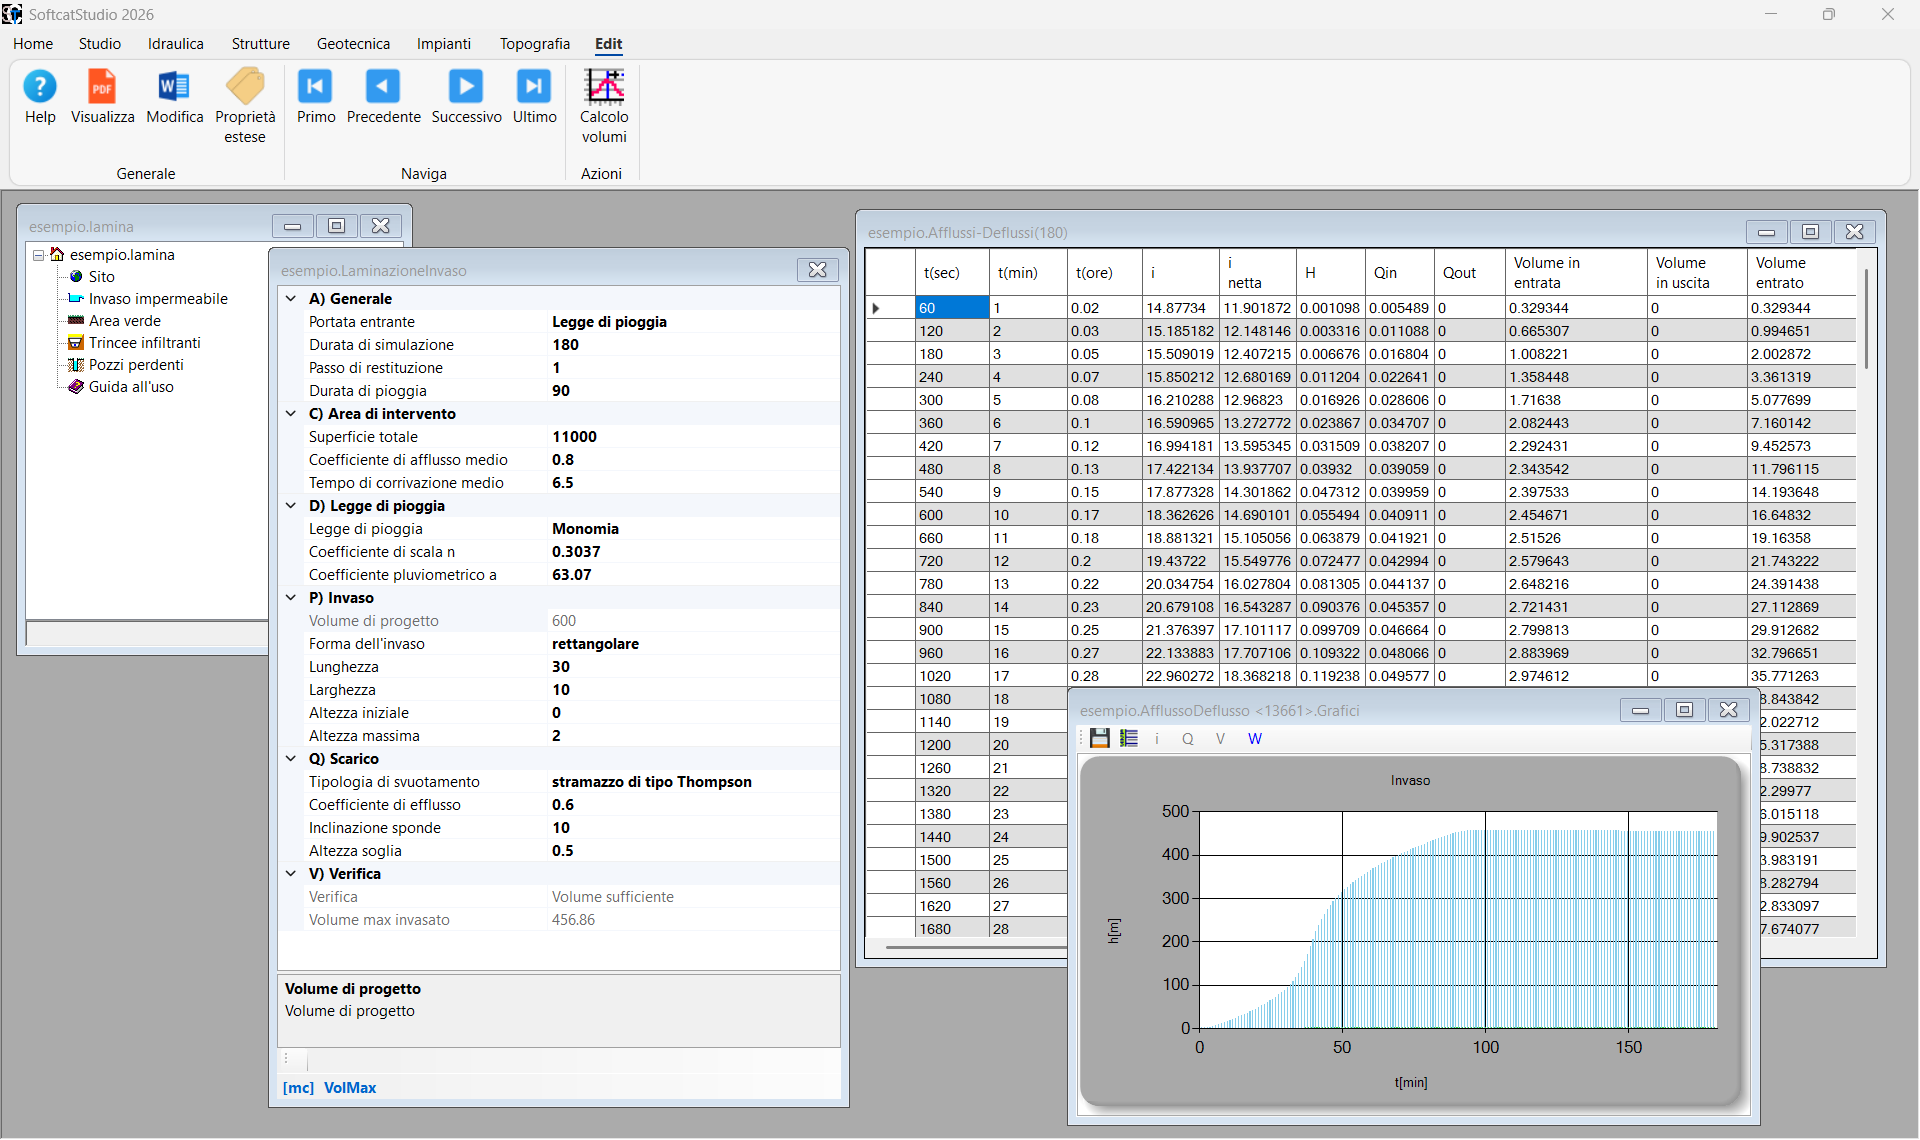Screen dimensions: 1920x1140
Task: Open the Home menu tab
Action: point(33,44)
